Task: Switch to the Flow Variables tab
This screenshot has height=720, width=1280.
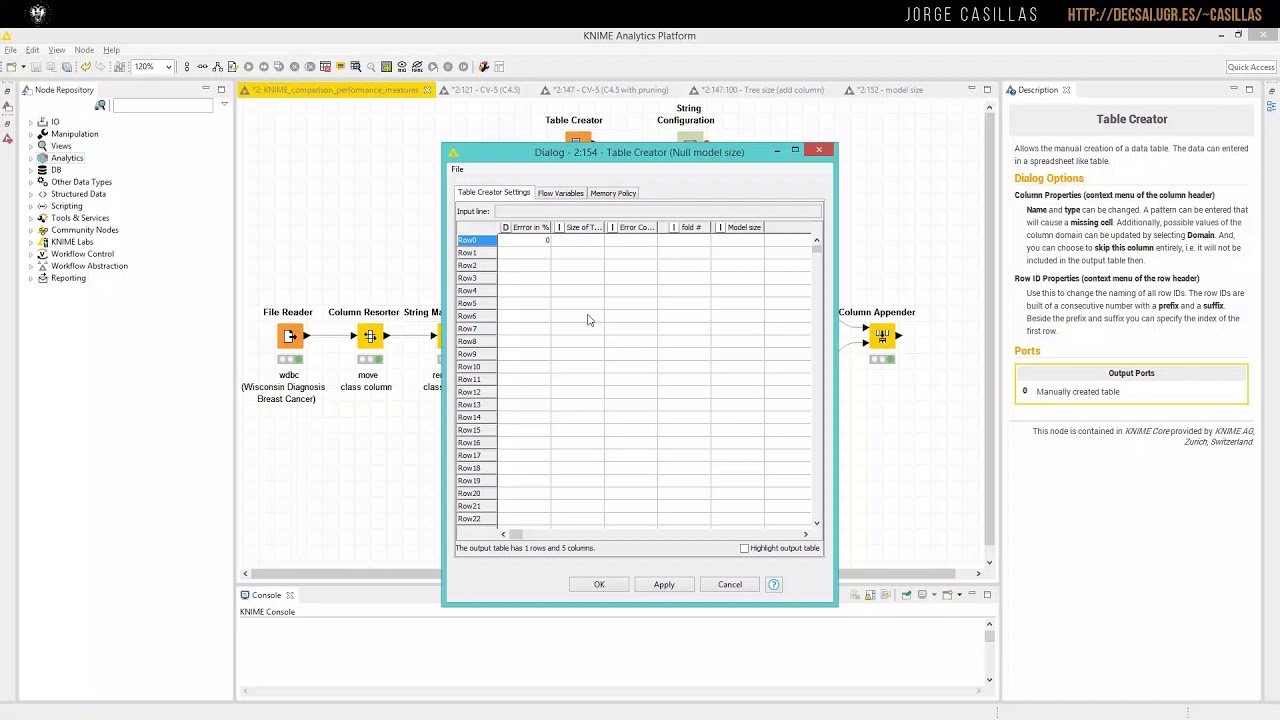Action: 560,193
